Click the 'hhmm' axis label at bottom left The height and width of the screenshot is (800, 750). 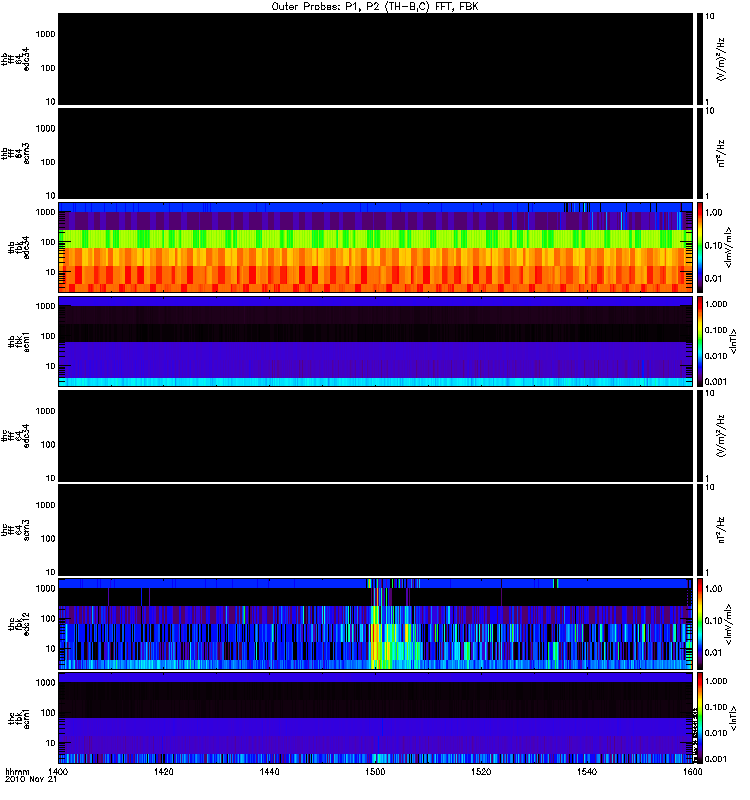[x=16, y=773]
